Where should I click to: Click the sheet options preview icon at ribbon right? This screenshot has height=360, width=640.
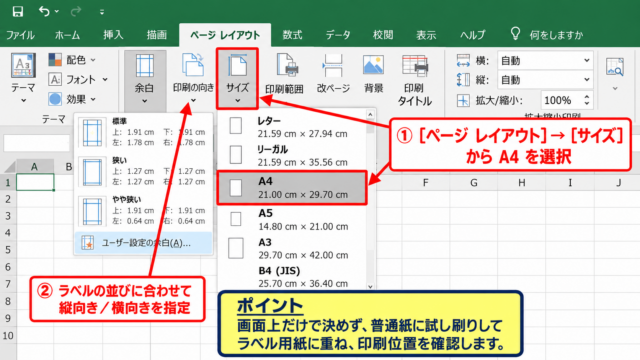(615, 68)
